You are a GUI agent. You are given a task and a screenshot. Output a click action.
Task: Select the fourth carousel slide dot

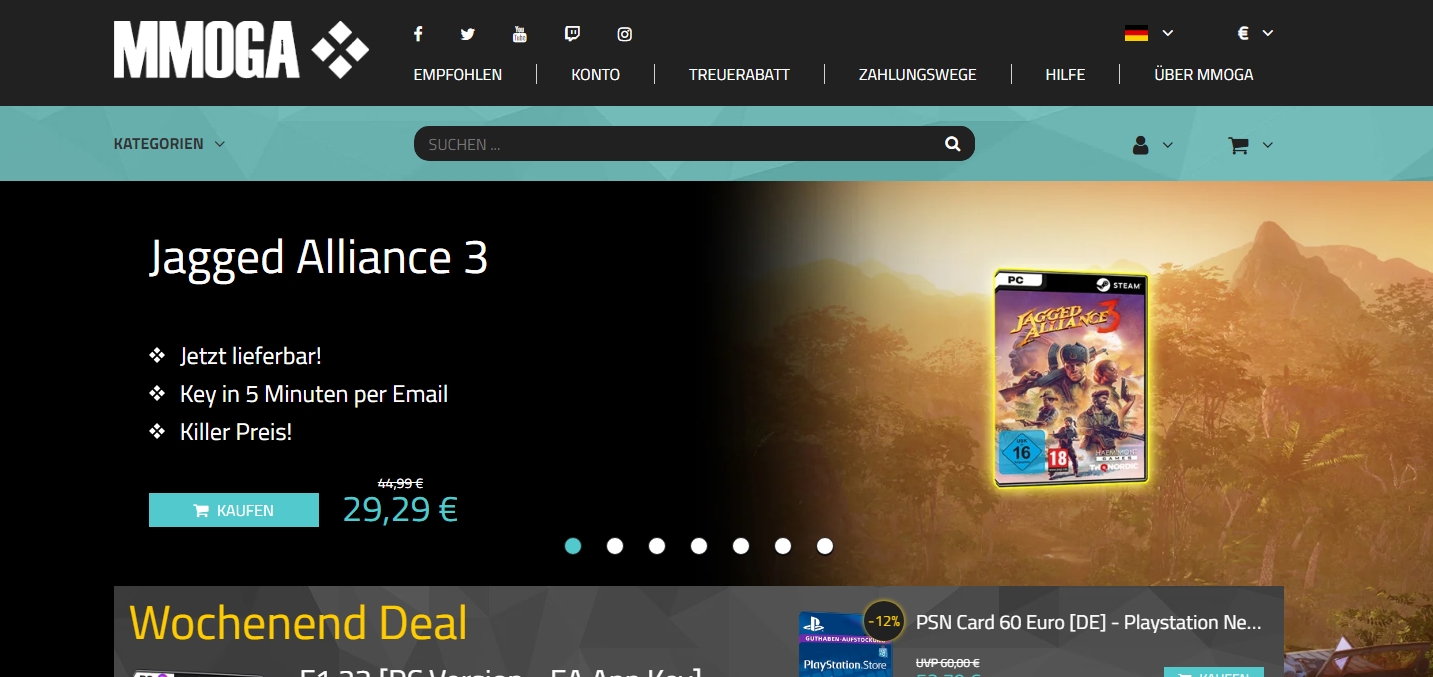(x=699, y=546)
